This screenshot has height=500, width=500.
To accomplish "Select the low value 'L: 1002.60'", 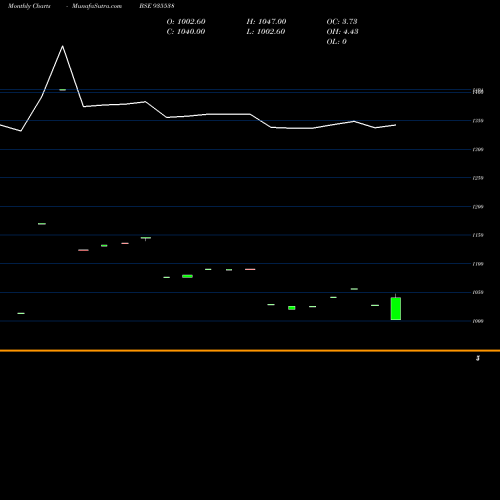I will tap(266, 32).
